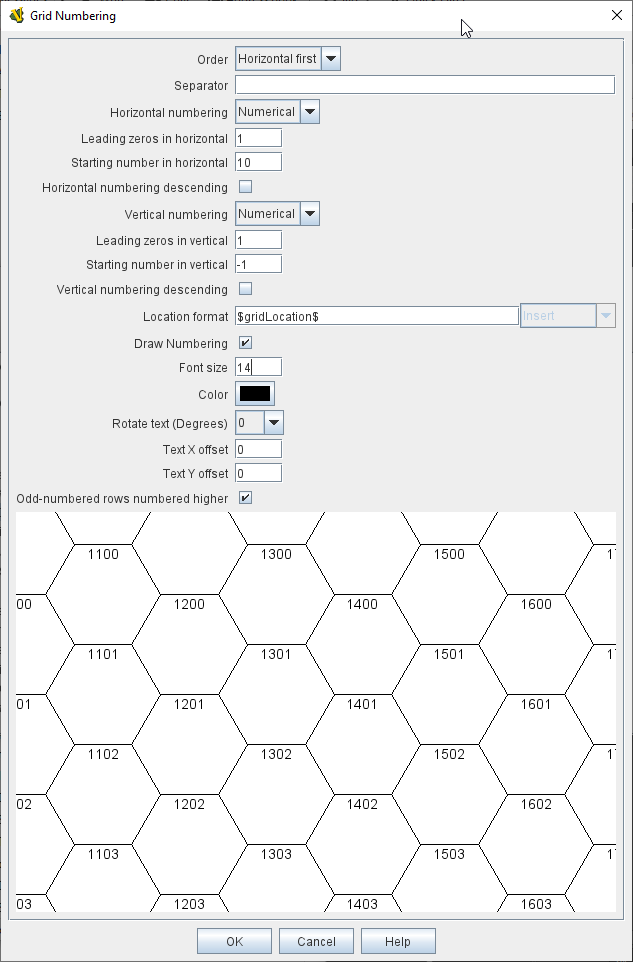Viewport: 633px width, 962px height.
Task: Expand the Horizontal numbering dropdown
Action: pos(277,112)
